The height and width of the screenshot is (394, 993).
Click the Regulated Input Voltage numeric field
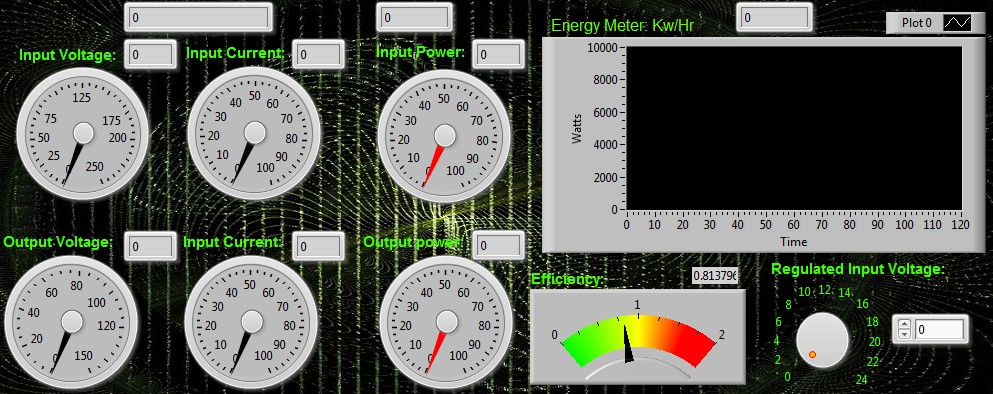[x=939, y=329]
